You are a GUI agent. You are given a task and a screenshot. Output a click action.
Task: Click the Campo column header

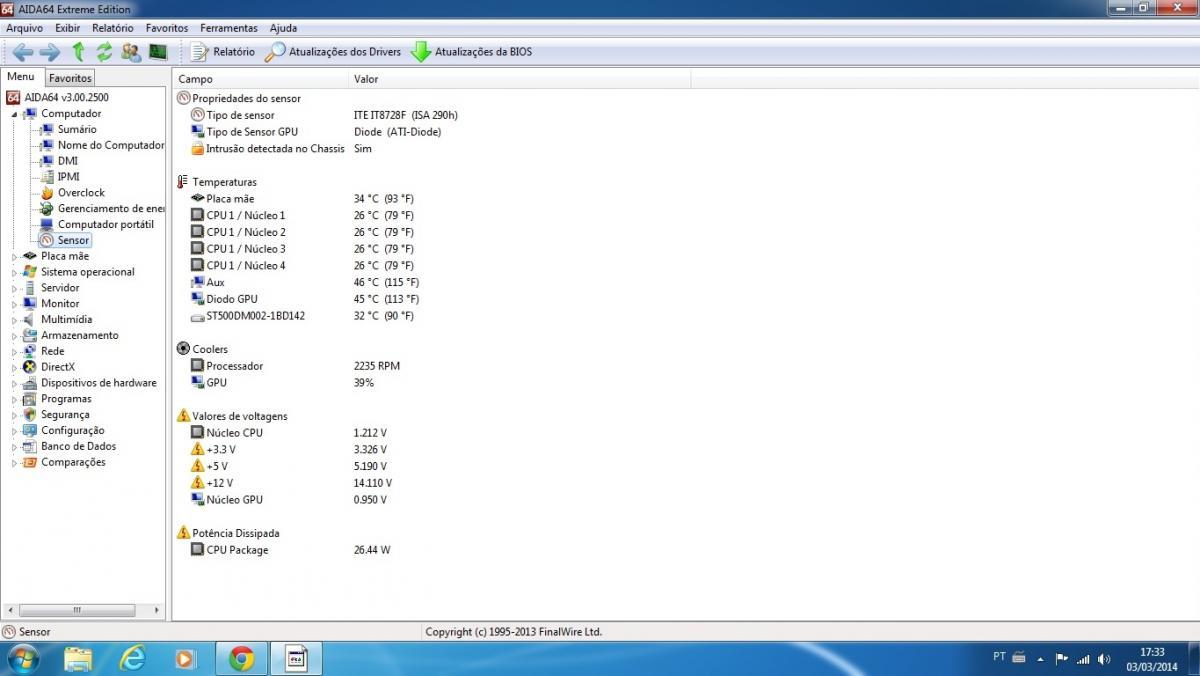pos(261,79)
